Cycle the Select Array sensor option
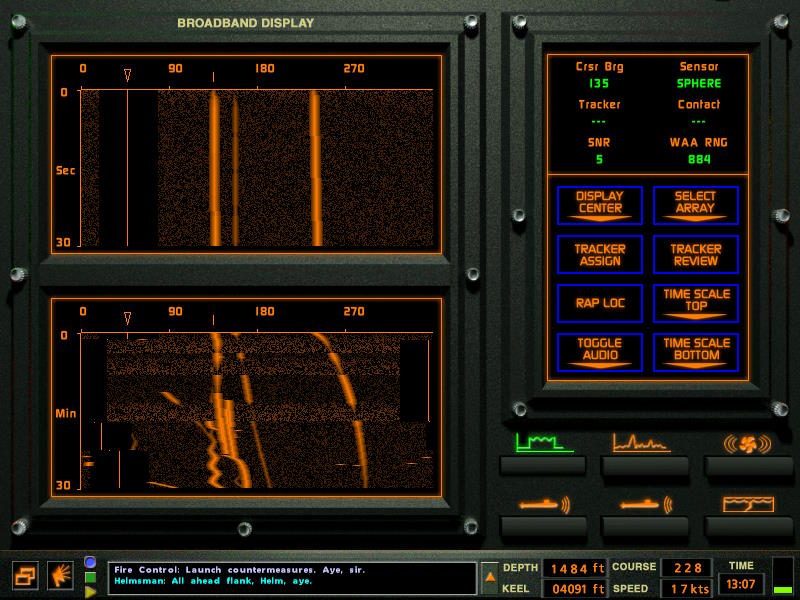The image size is (800, 600). [695, 203]
